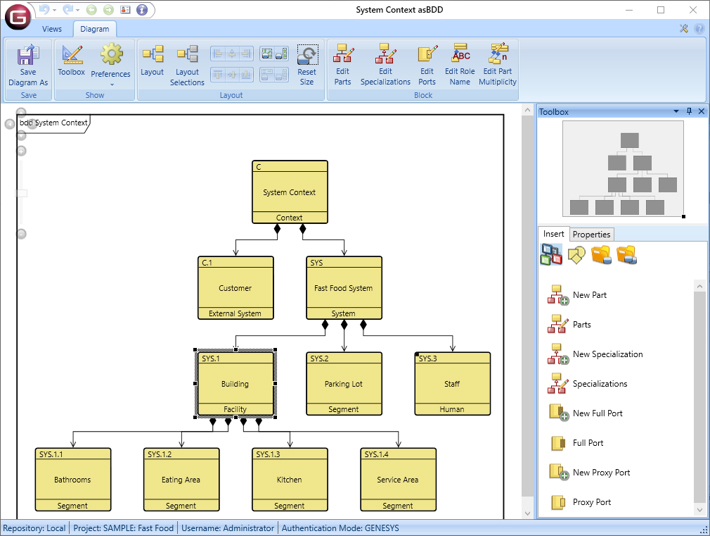
Task: Choose New Proxy Port from Toolbox
Action: pos(601,473)
